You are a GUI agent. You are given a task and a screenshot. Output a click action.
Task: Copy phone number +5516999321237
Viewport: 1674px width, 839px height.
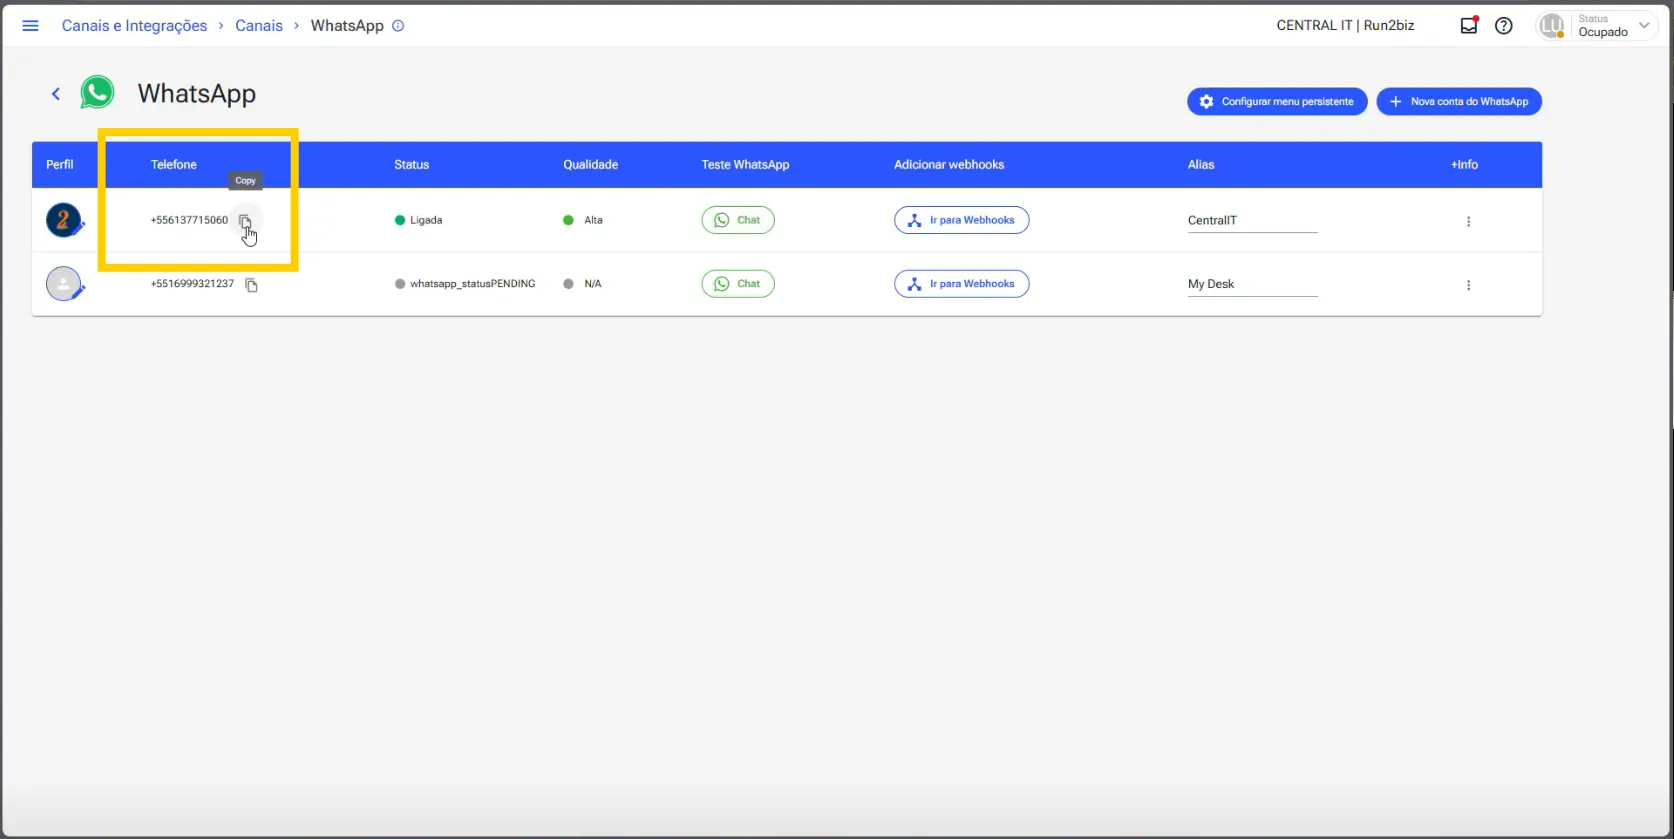(x=252, y=285)
